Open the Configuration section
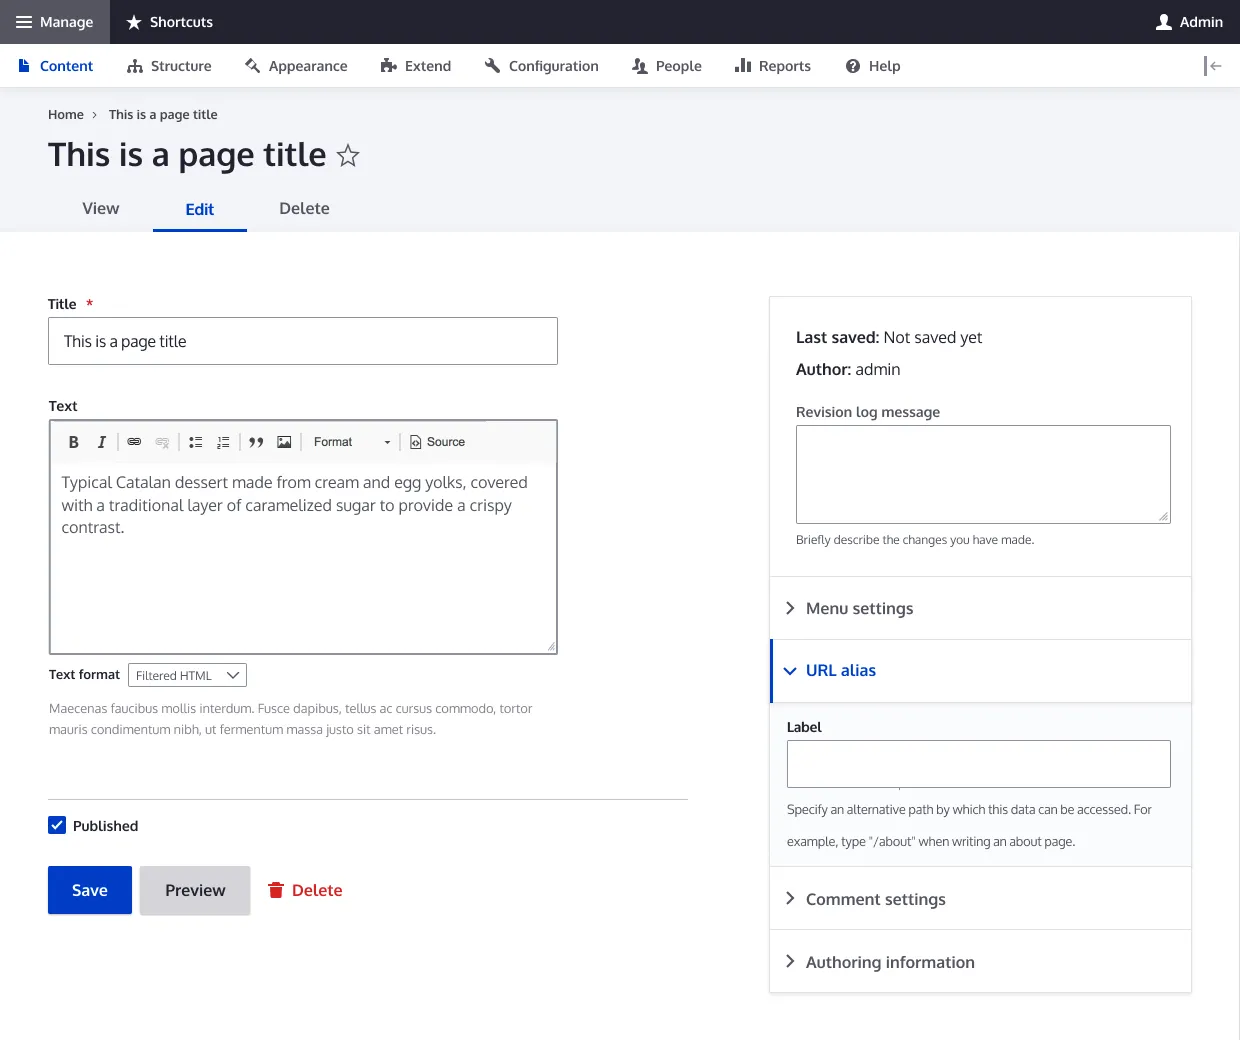Viewport: 1240px width, 1040px height. point(541,66)
